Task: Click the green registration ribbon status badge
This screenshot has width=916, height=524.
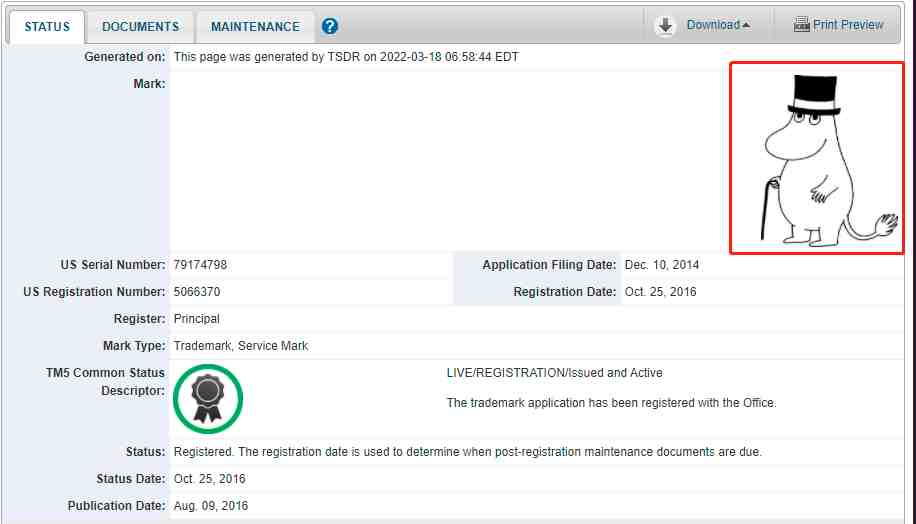Action: 208,399
